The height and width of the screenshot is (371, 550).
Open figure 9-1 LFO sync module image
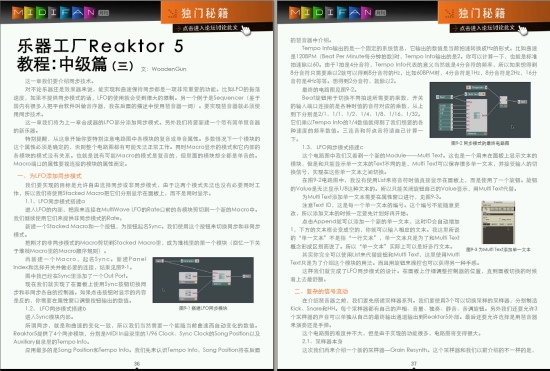point(203,280)
